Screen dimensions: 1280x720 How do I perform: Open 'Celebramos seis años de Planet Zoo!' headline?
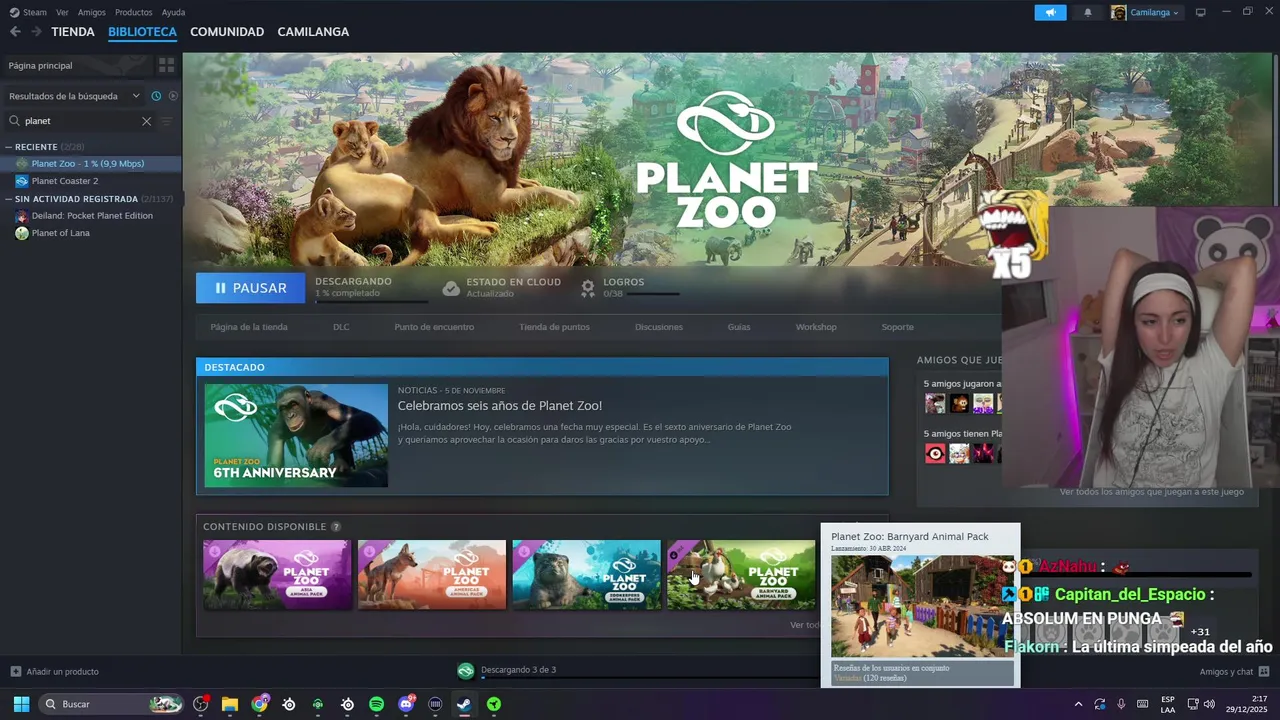[500, 406]
